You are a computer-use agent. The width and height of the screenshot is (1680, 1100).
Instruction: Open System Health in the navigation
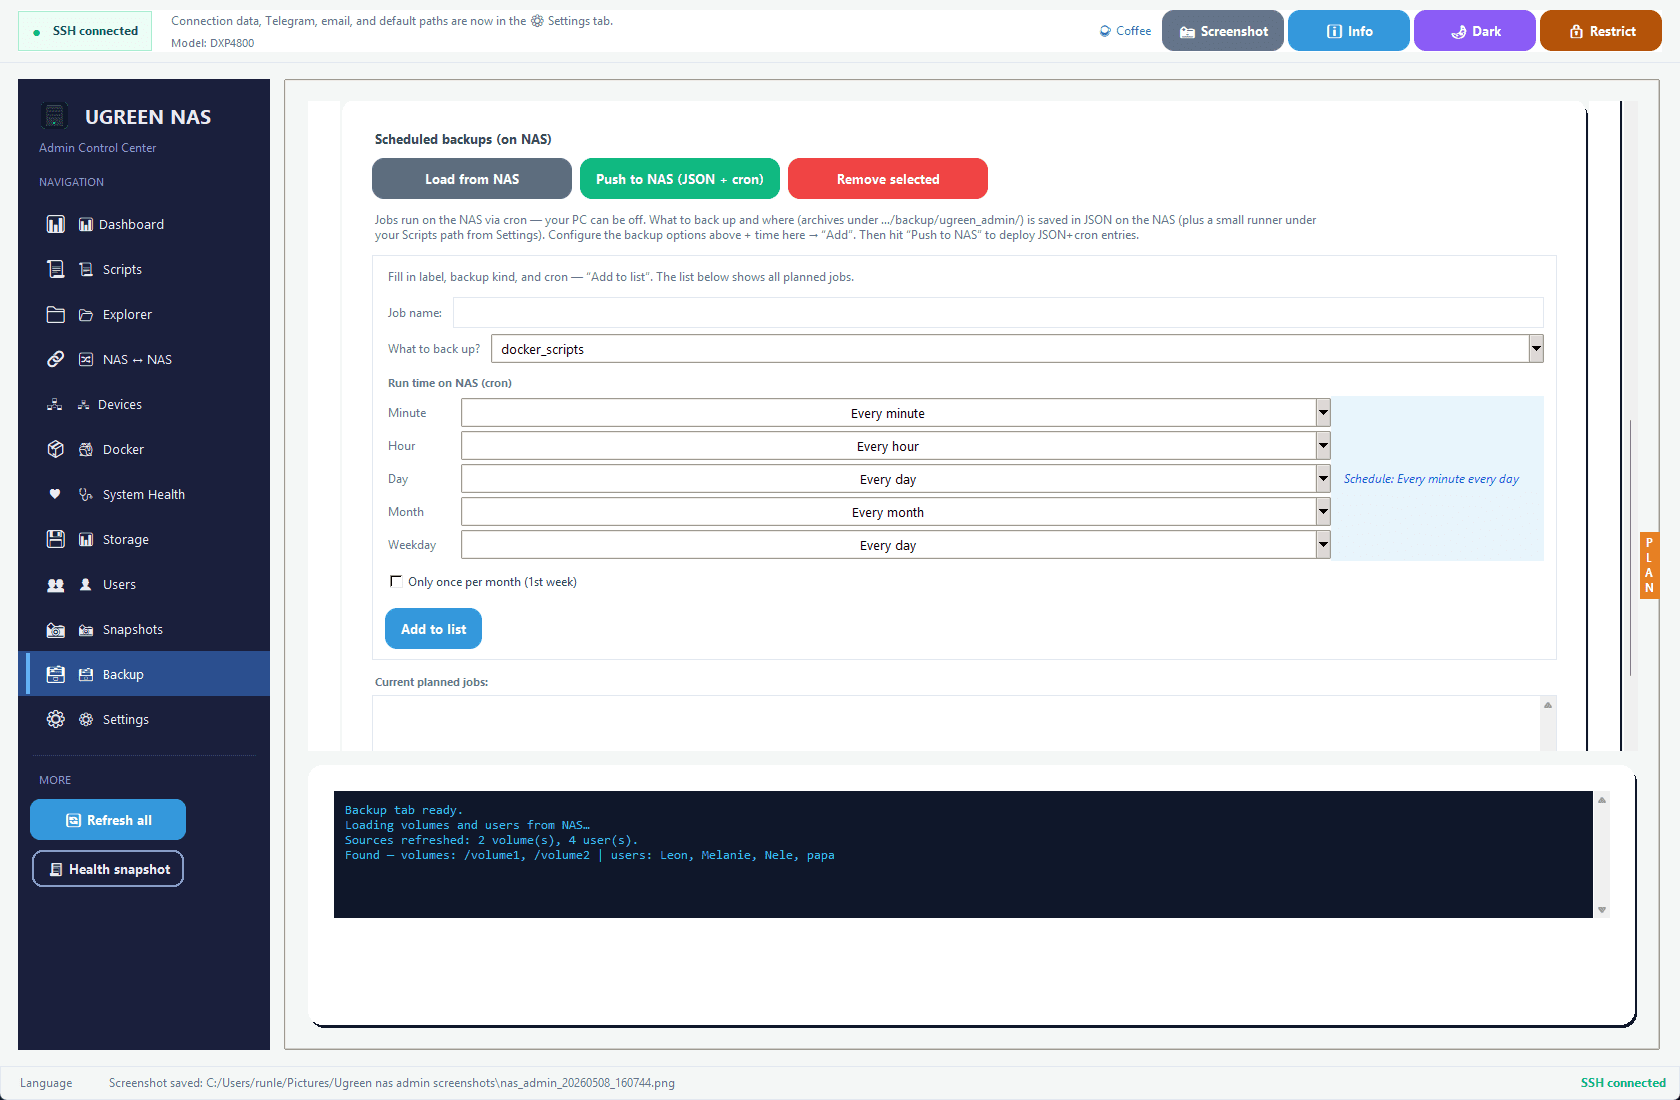[x=144, y=494]
